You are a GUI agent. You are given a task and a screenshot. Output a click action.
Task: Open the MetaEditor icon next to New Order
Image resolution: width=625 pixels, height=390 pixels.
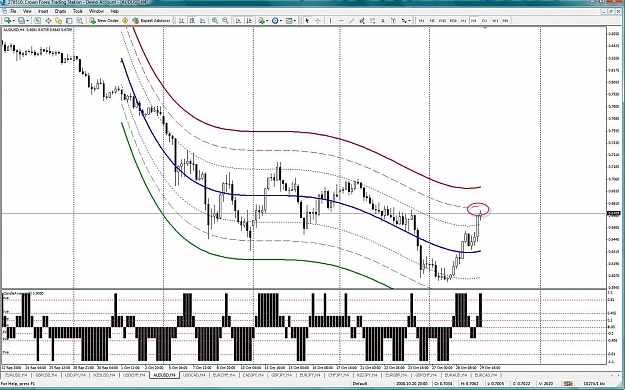point(125,20)
